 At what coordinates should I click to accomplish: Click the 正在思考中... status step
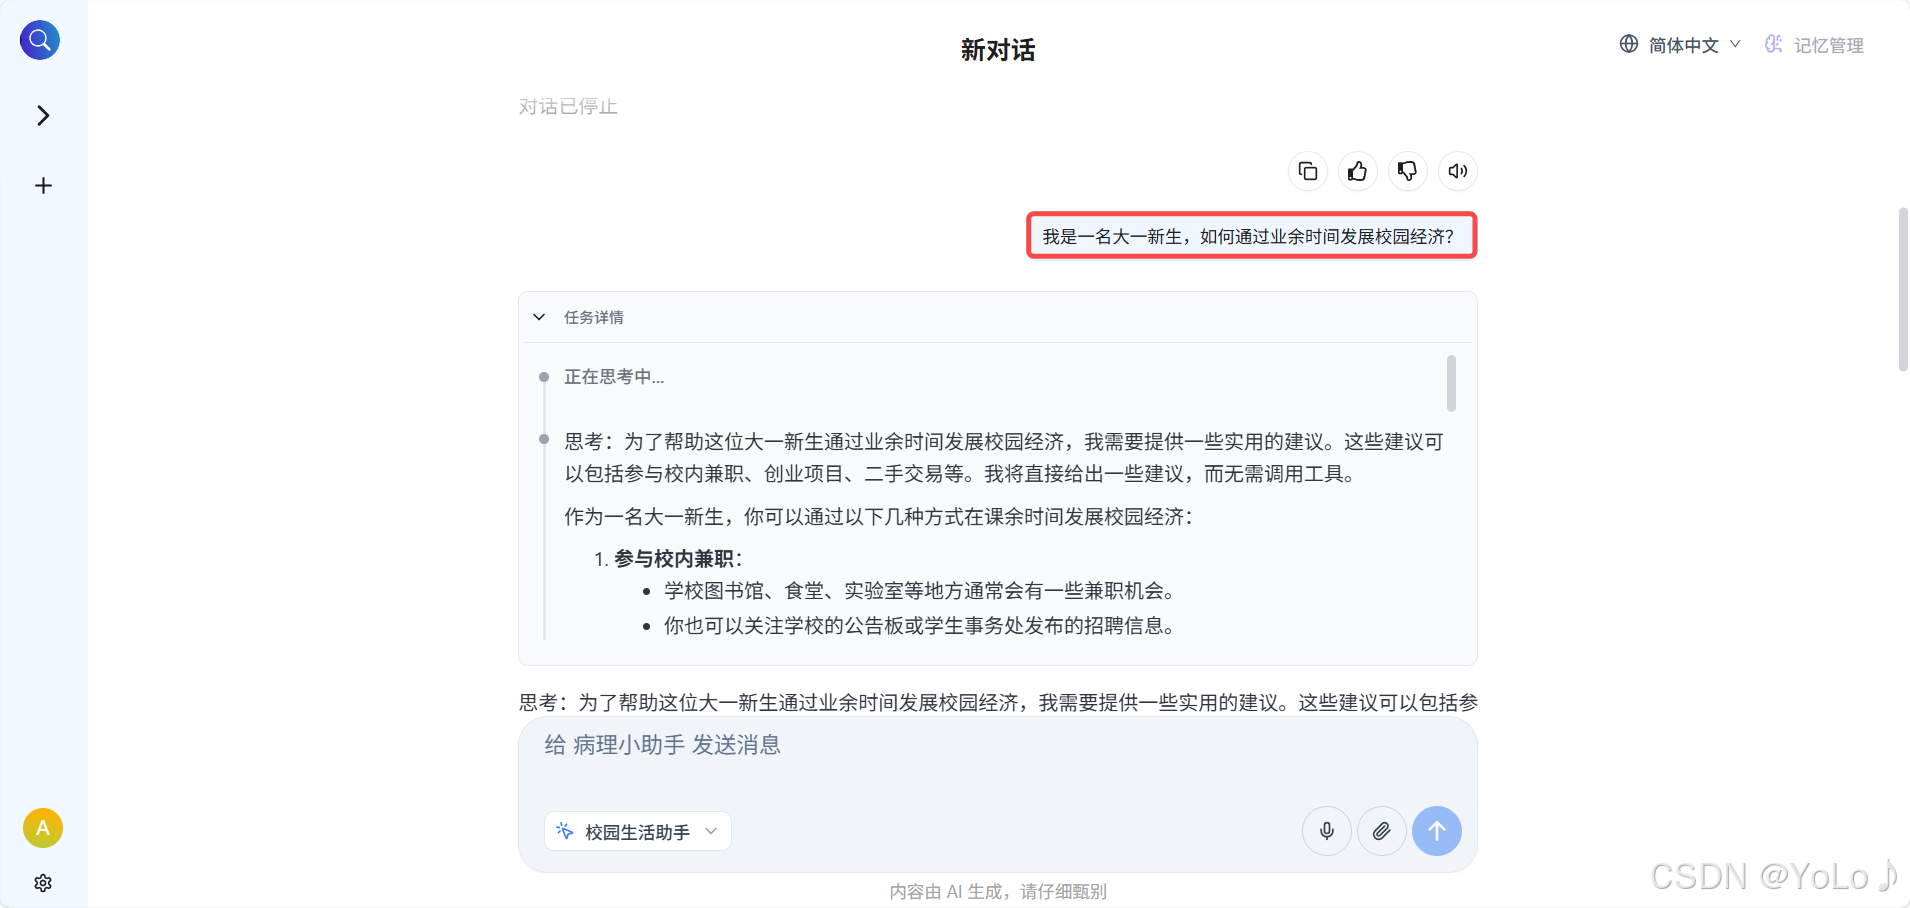614,377
